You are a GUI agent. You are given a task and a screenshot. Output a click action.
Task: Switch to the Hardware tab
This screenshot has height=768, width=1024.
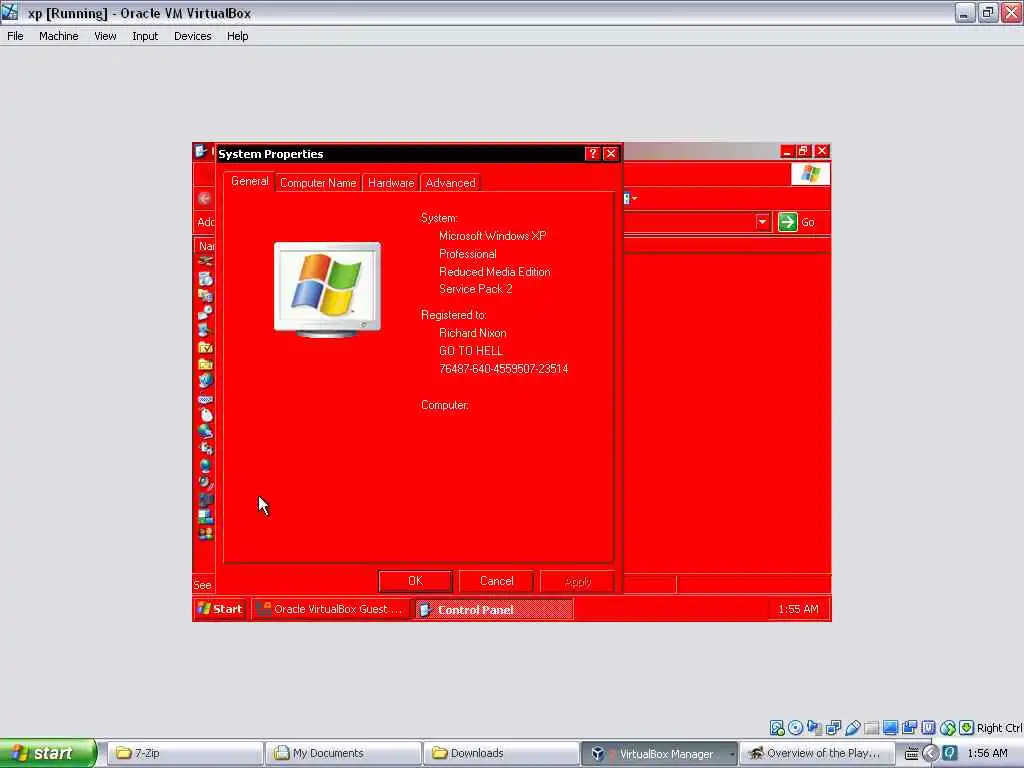[x=391, y=183]
